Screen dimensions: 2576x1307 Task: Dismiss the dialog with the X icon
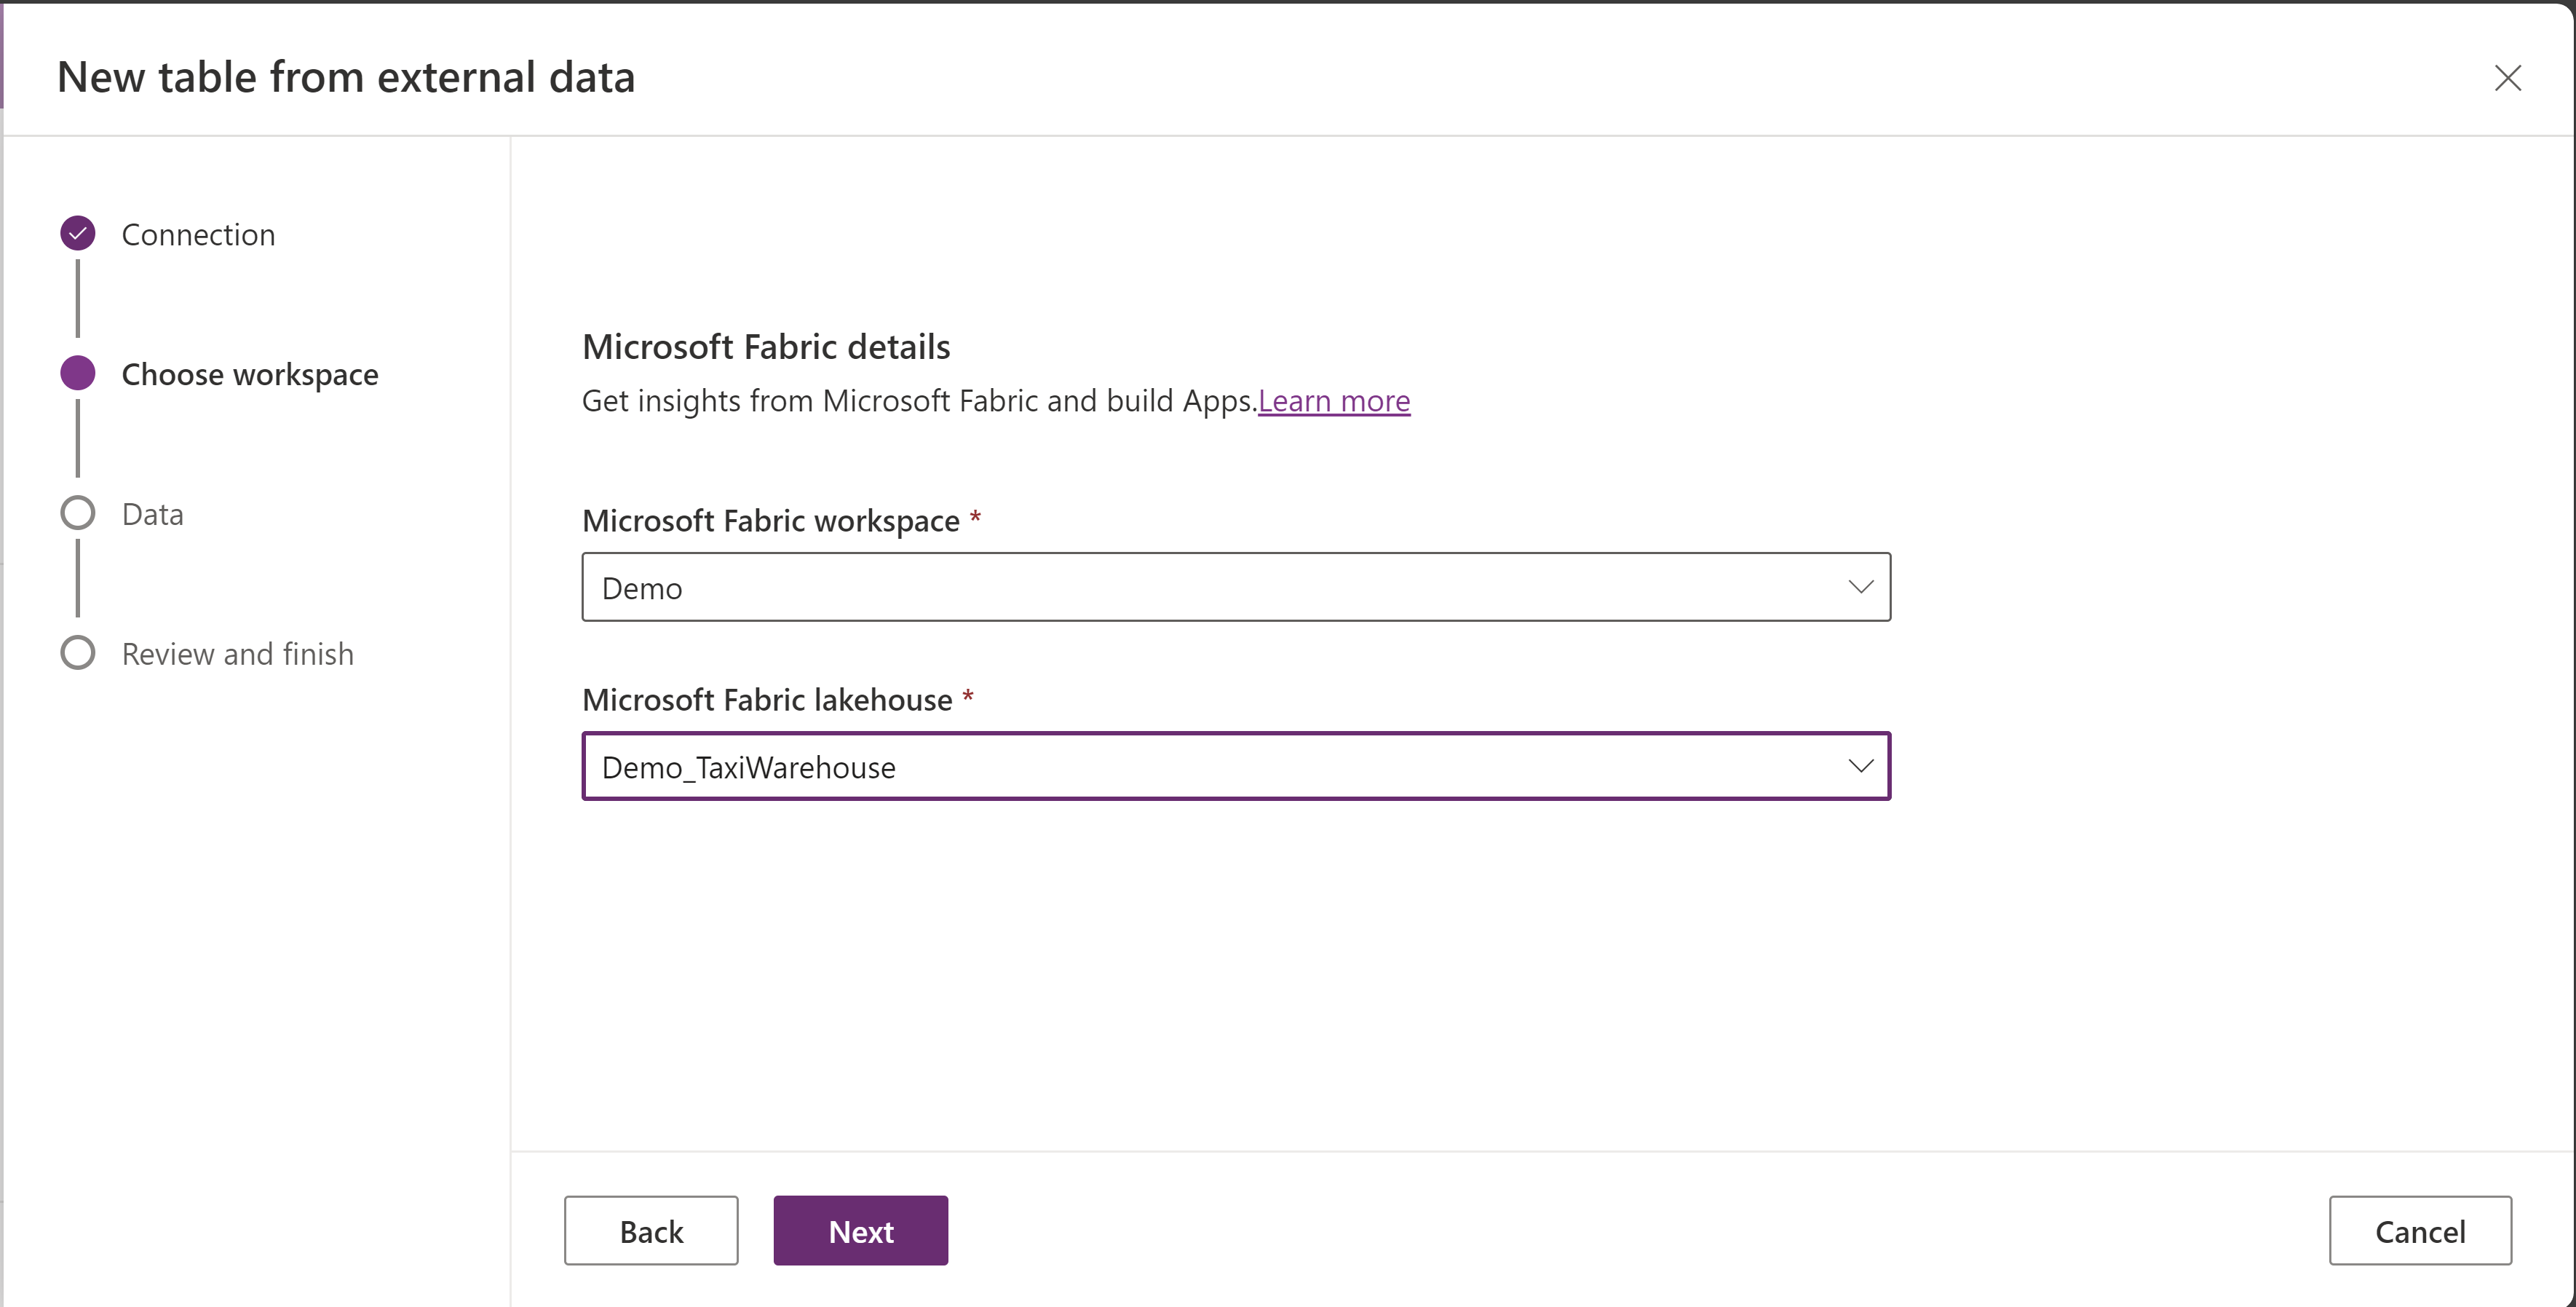pos(2509,78)
